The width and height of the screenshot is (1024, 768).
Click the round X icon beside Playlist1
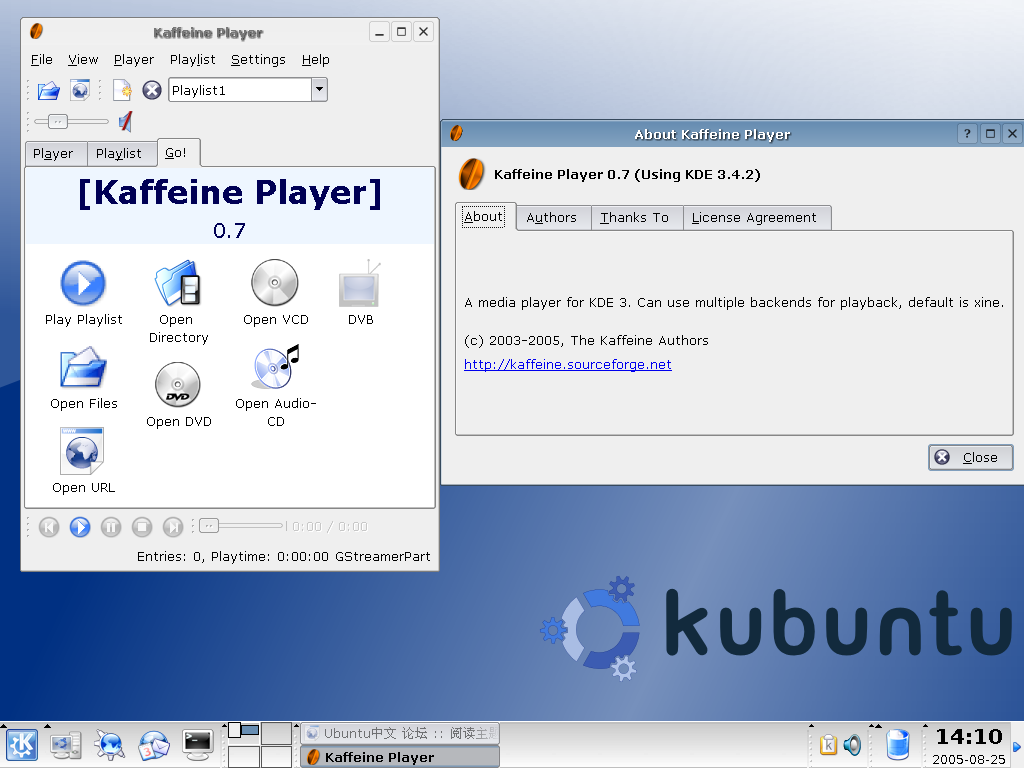click(x=152, y=90)
